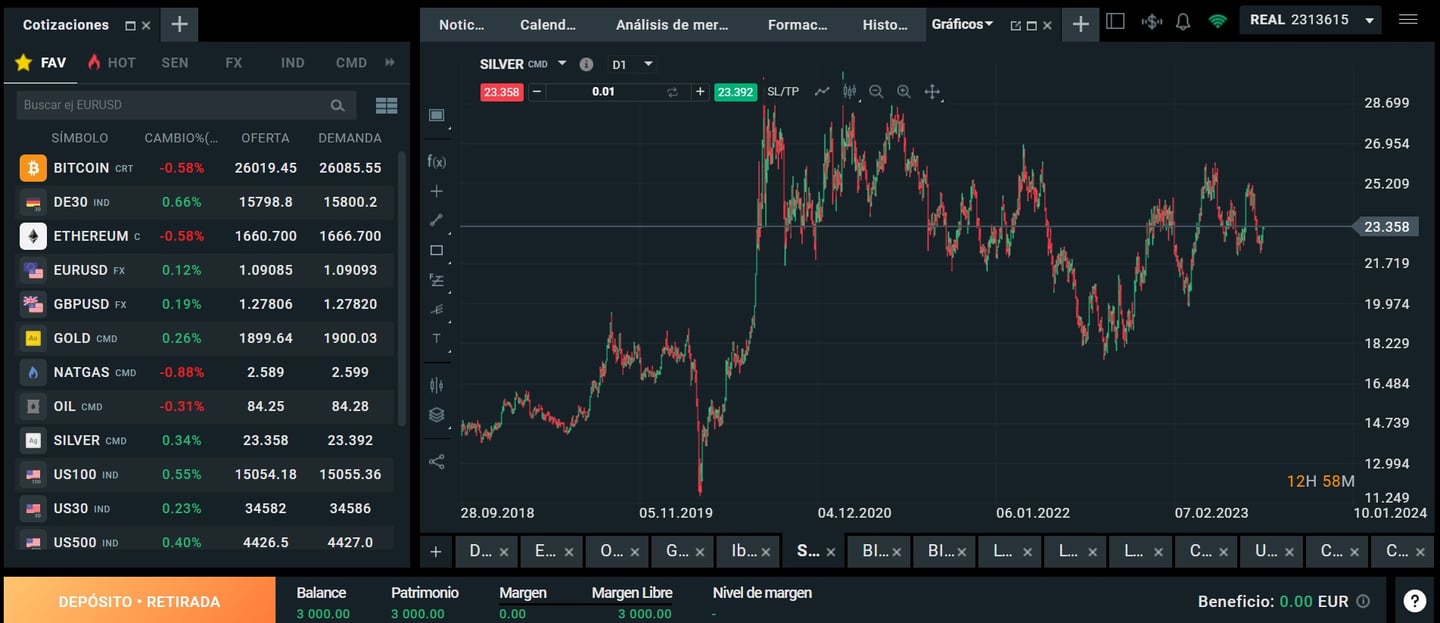Click the green 23.392 buy price button
1440x623 pixels.
click(735, 92)
